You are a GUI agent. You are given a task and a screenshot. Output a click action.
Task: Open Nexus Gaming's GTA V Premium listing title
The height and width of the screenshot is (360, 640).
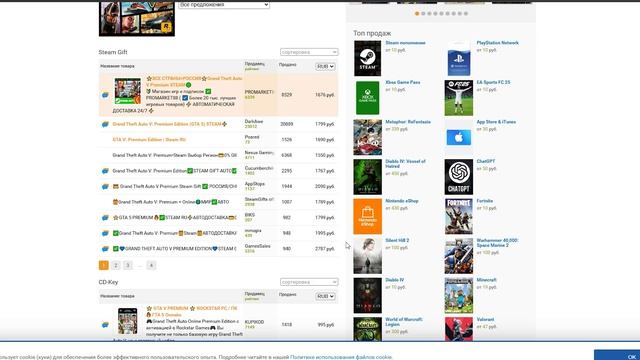point(175,155)
